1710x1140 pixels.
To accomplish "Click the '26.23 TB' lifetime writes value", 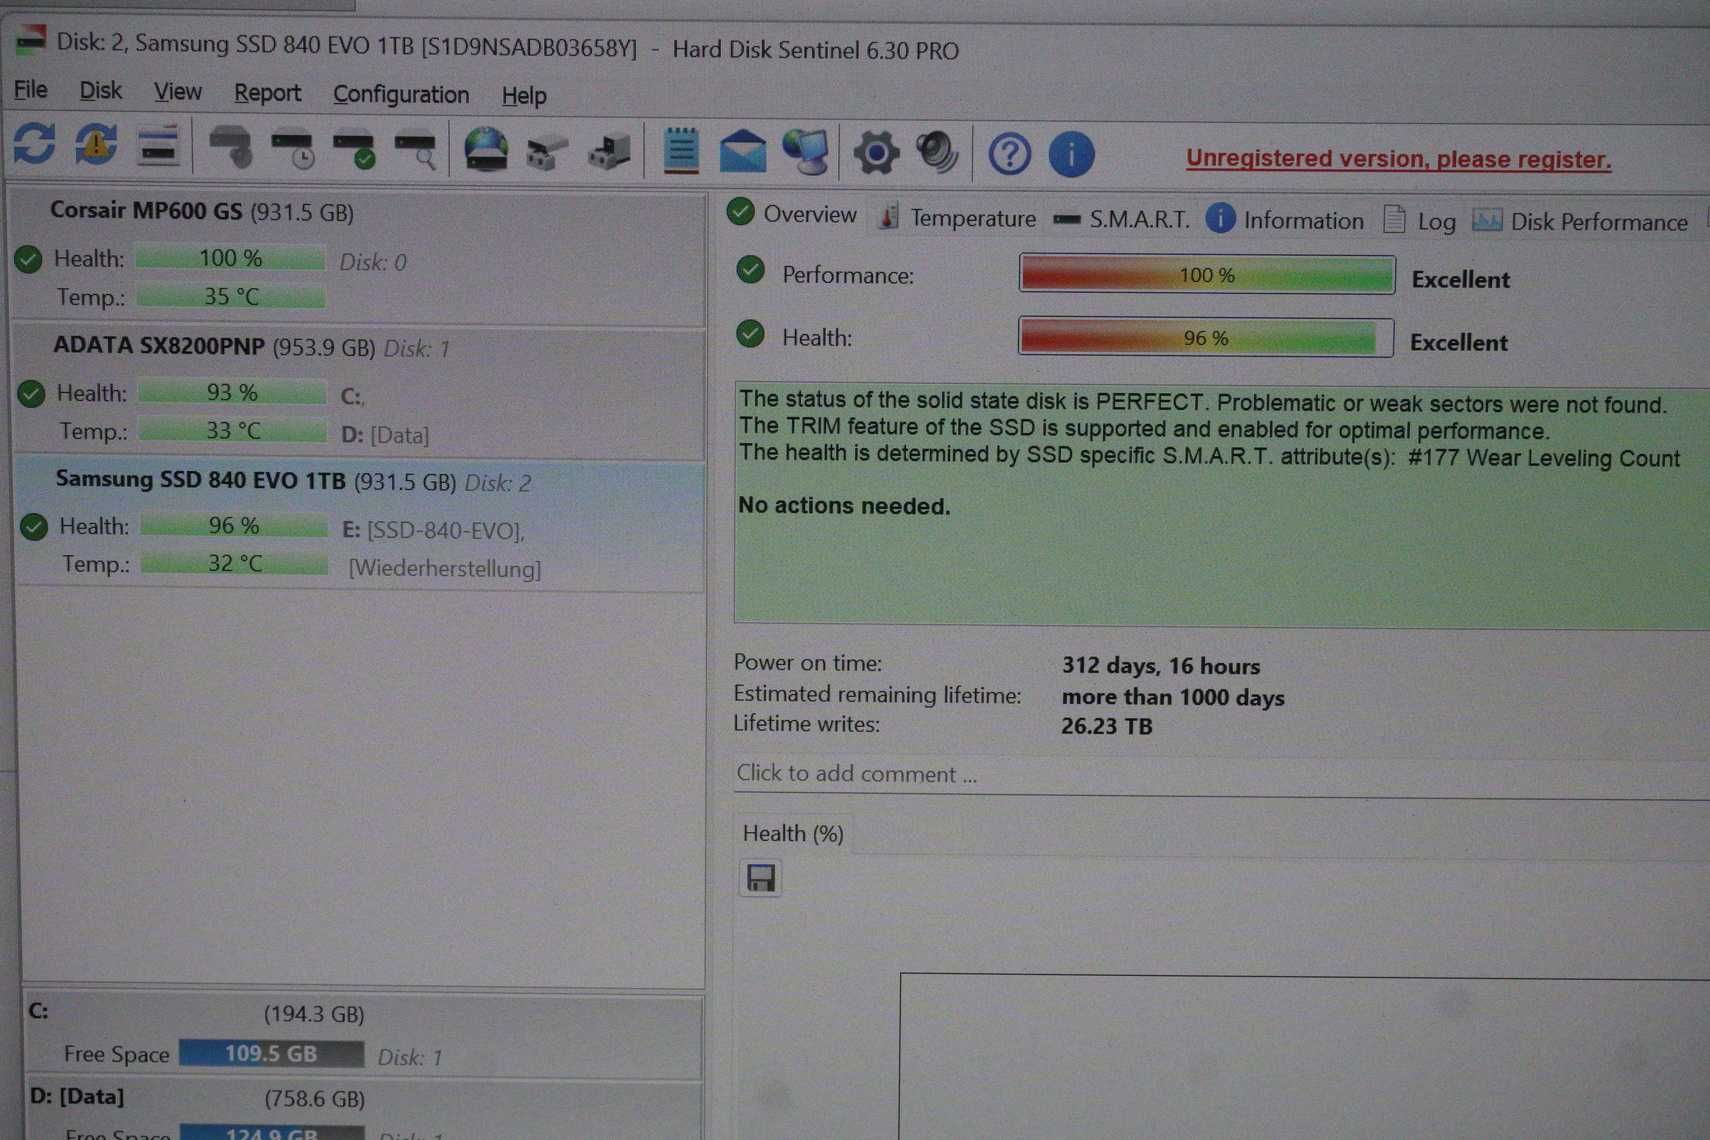I will 1107,726.
